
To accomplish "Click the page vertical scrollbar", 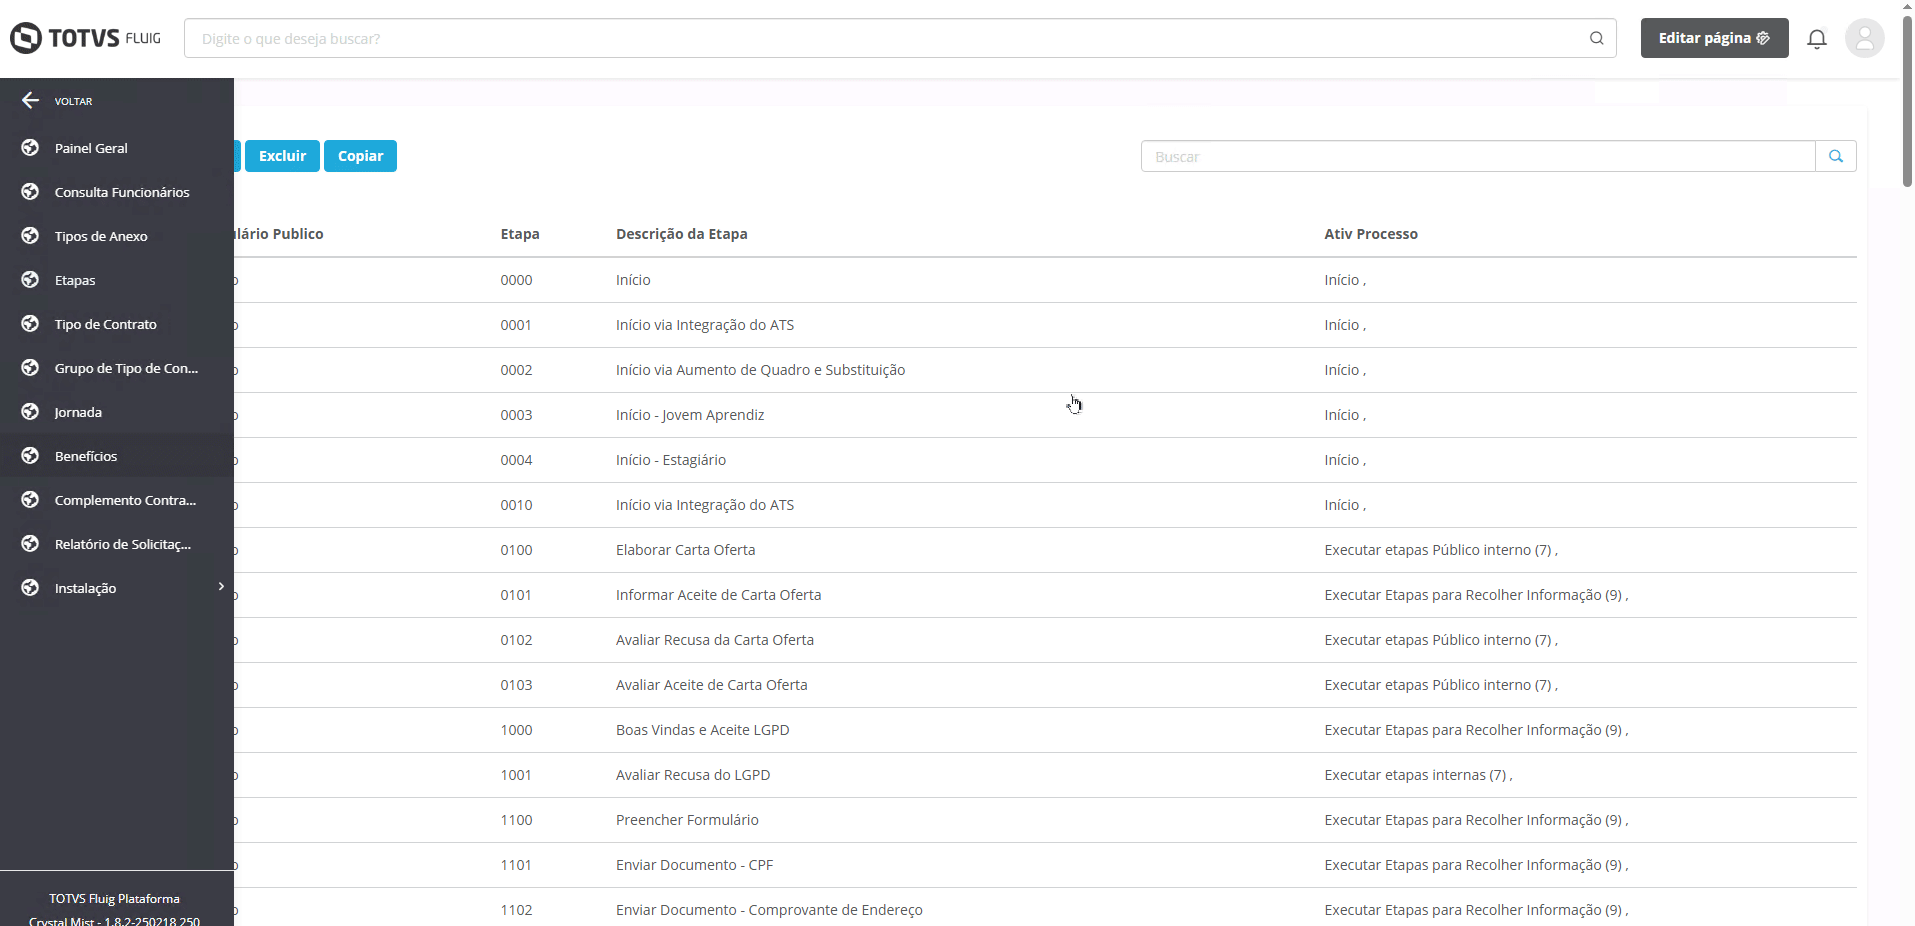I will (1907, 100).
